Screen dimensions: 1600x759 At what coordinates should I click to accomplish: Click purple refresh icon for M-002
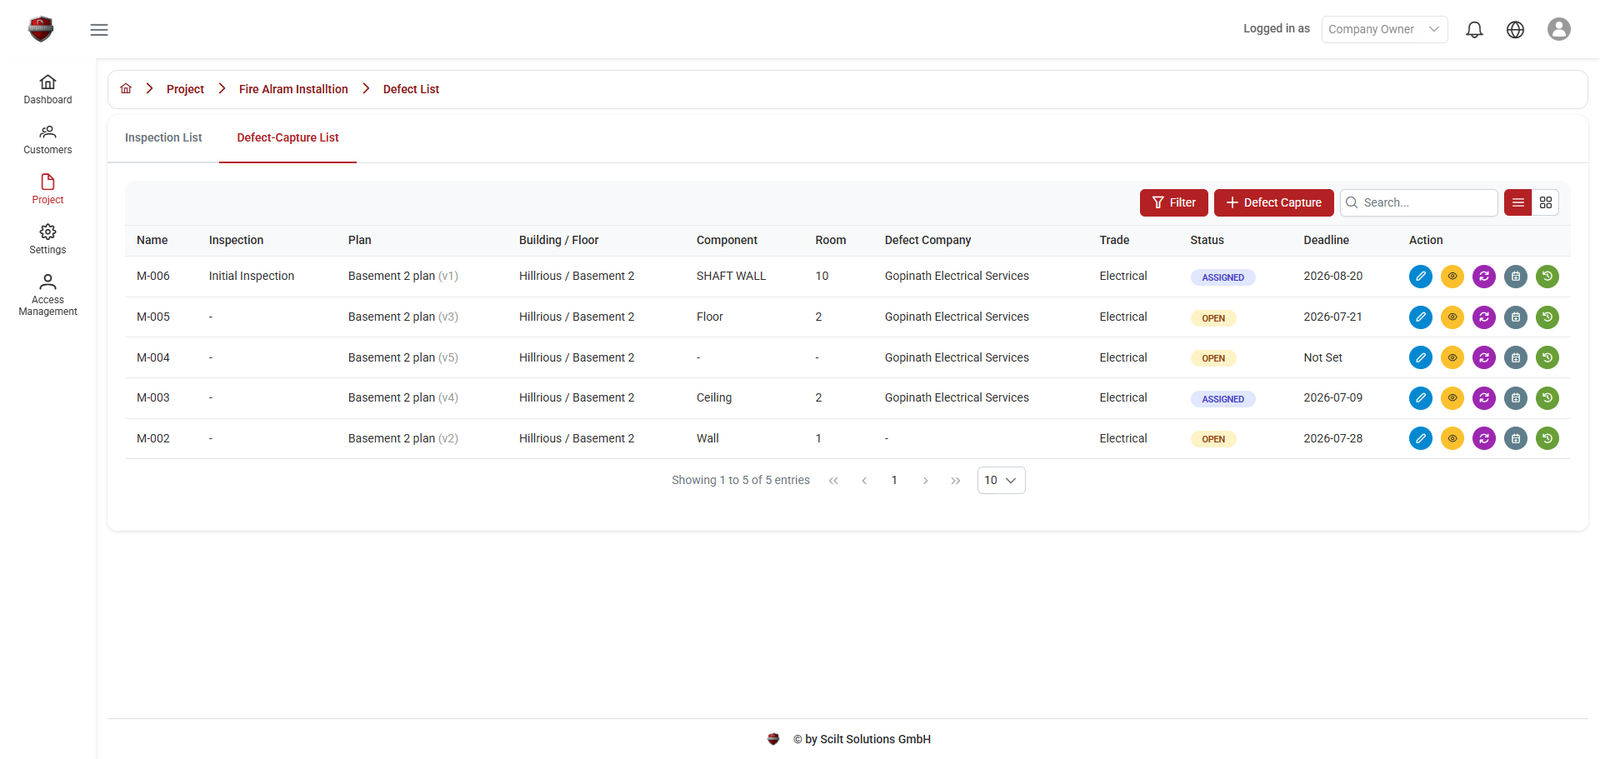point(1484,438)
